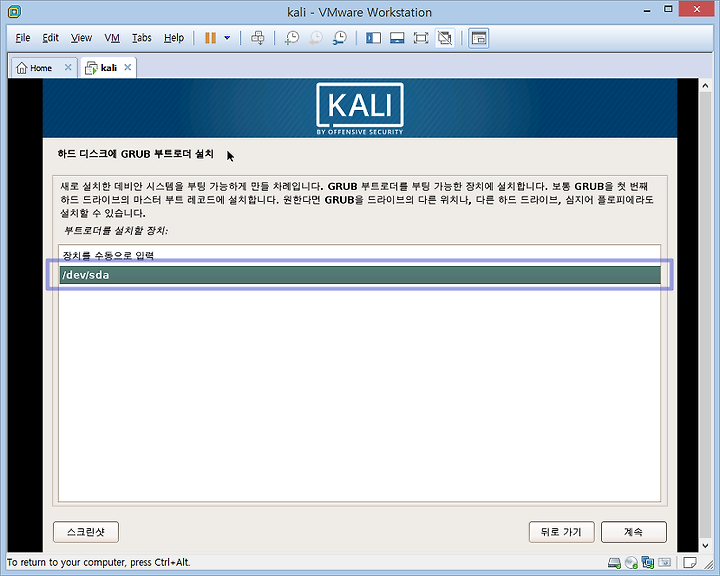
Task: Select the /dev/sda device row
Action: (360, 275)
